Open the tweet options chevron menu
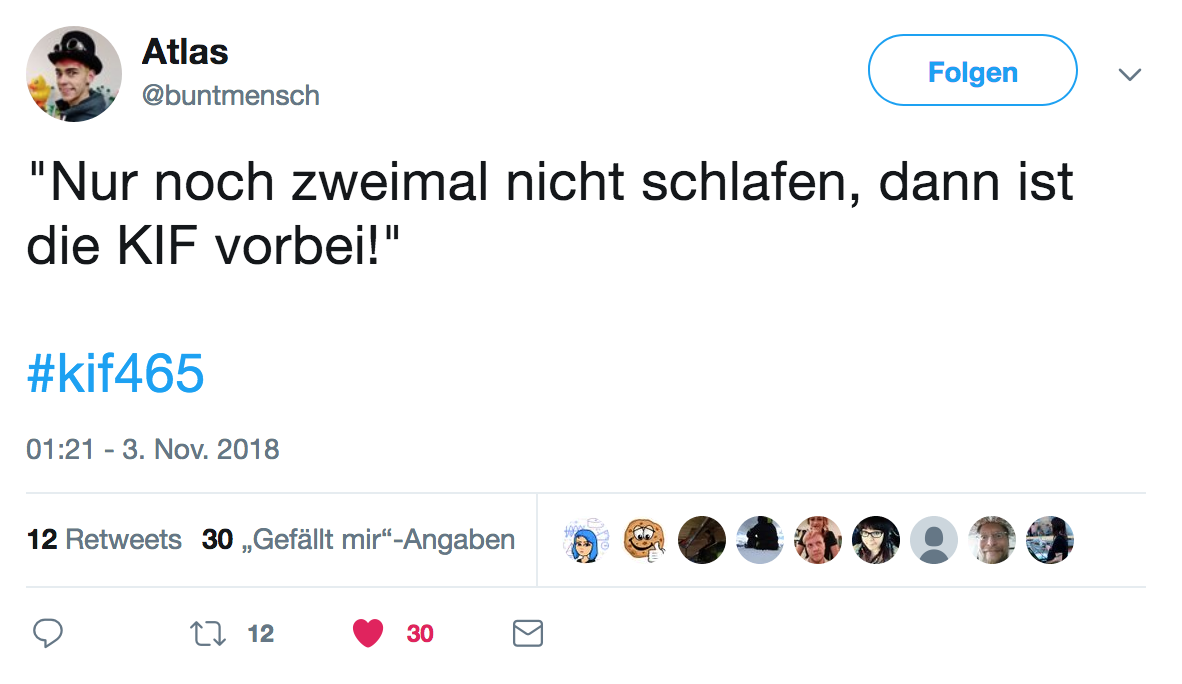The height and width of the screenshot is (684, 1182). 1130,75
